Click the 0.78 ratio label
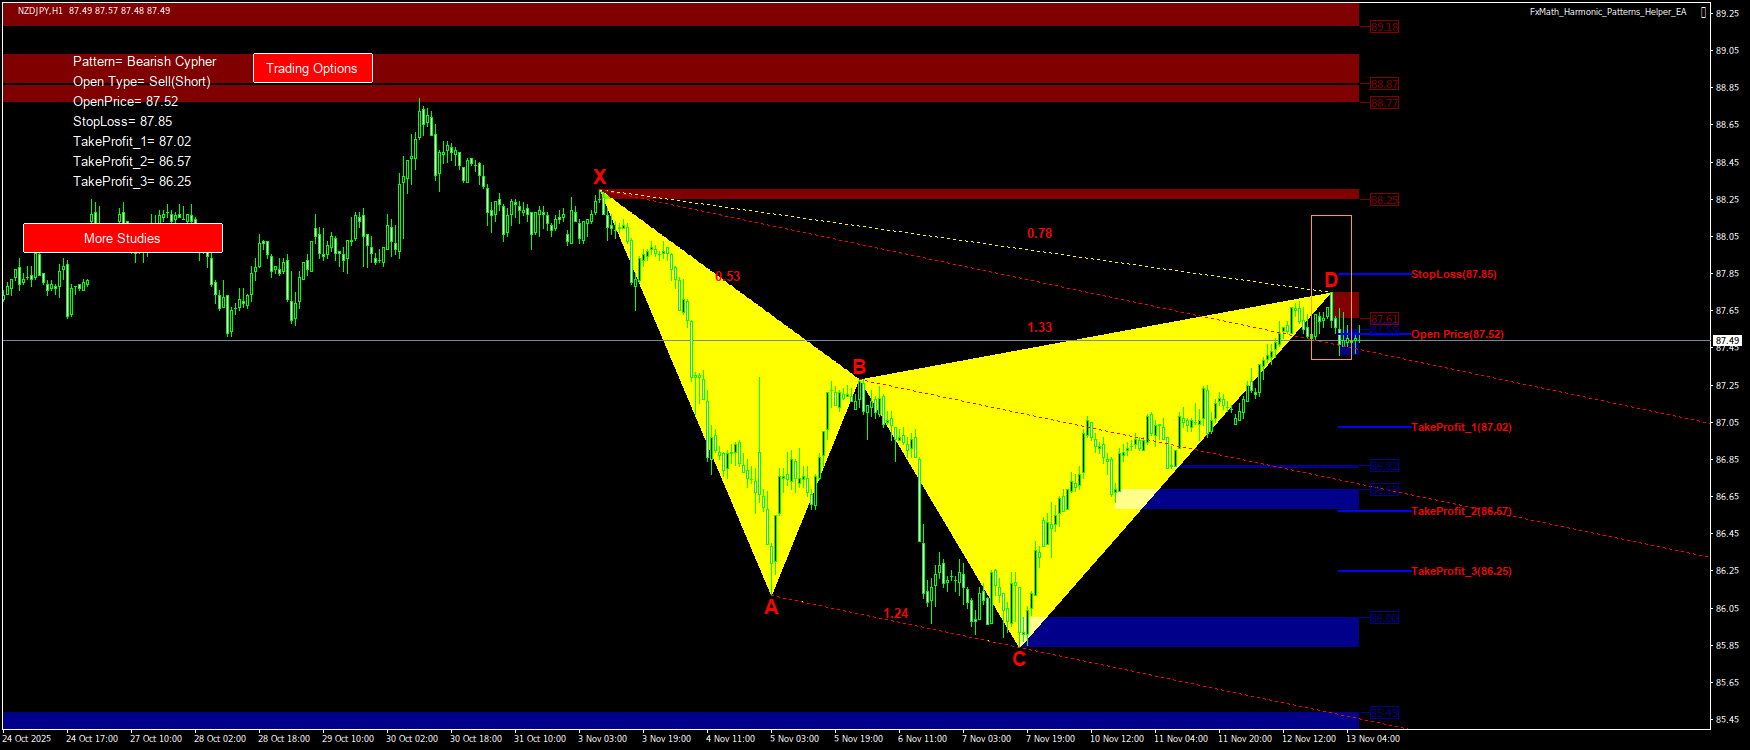The image size is (1750, 750). 1039,233
